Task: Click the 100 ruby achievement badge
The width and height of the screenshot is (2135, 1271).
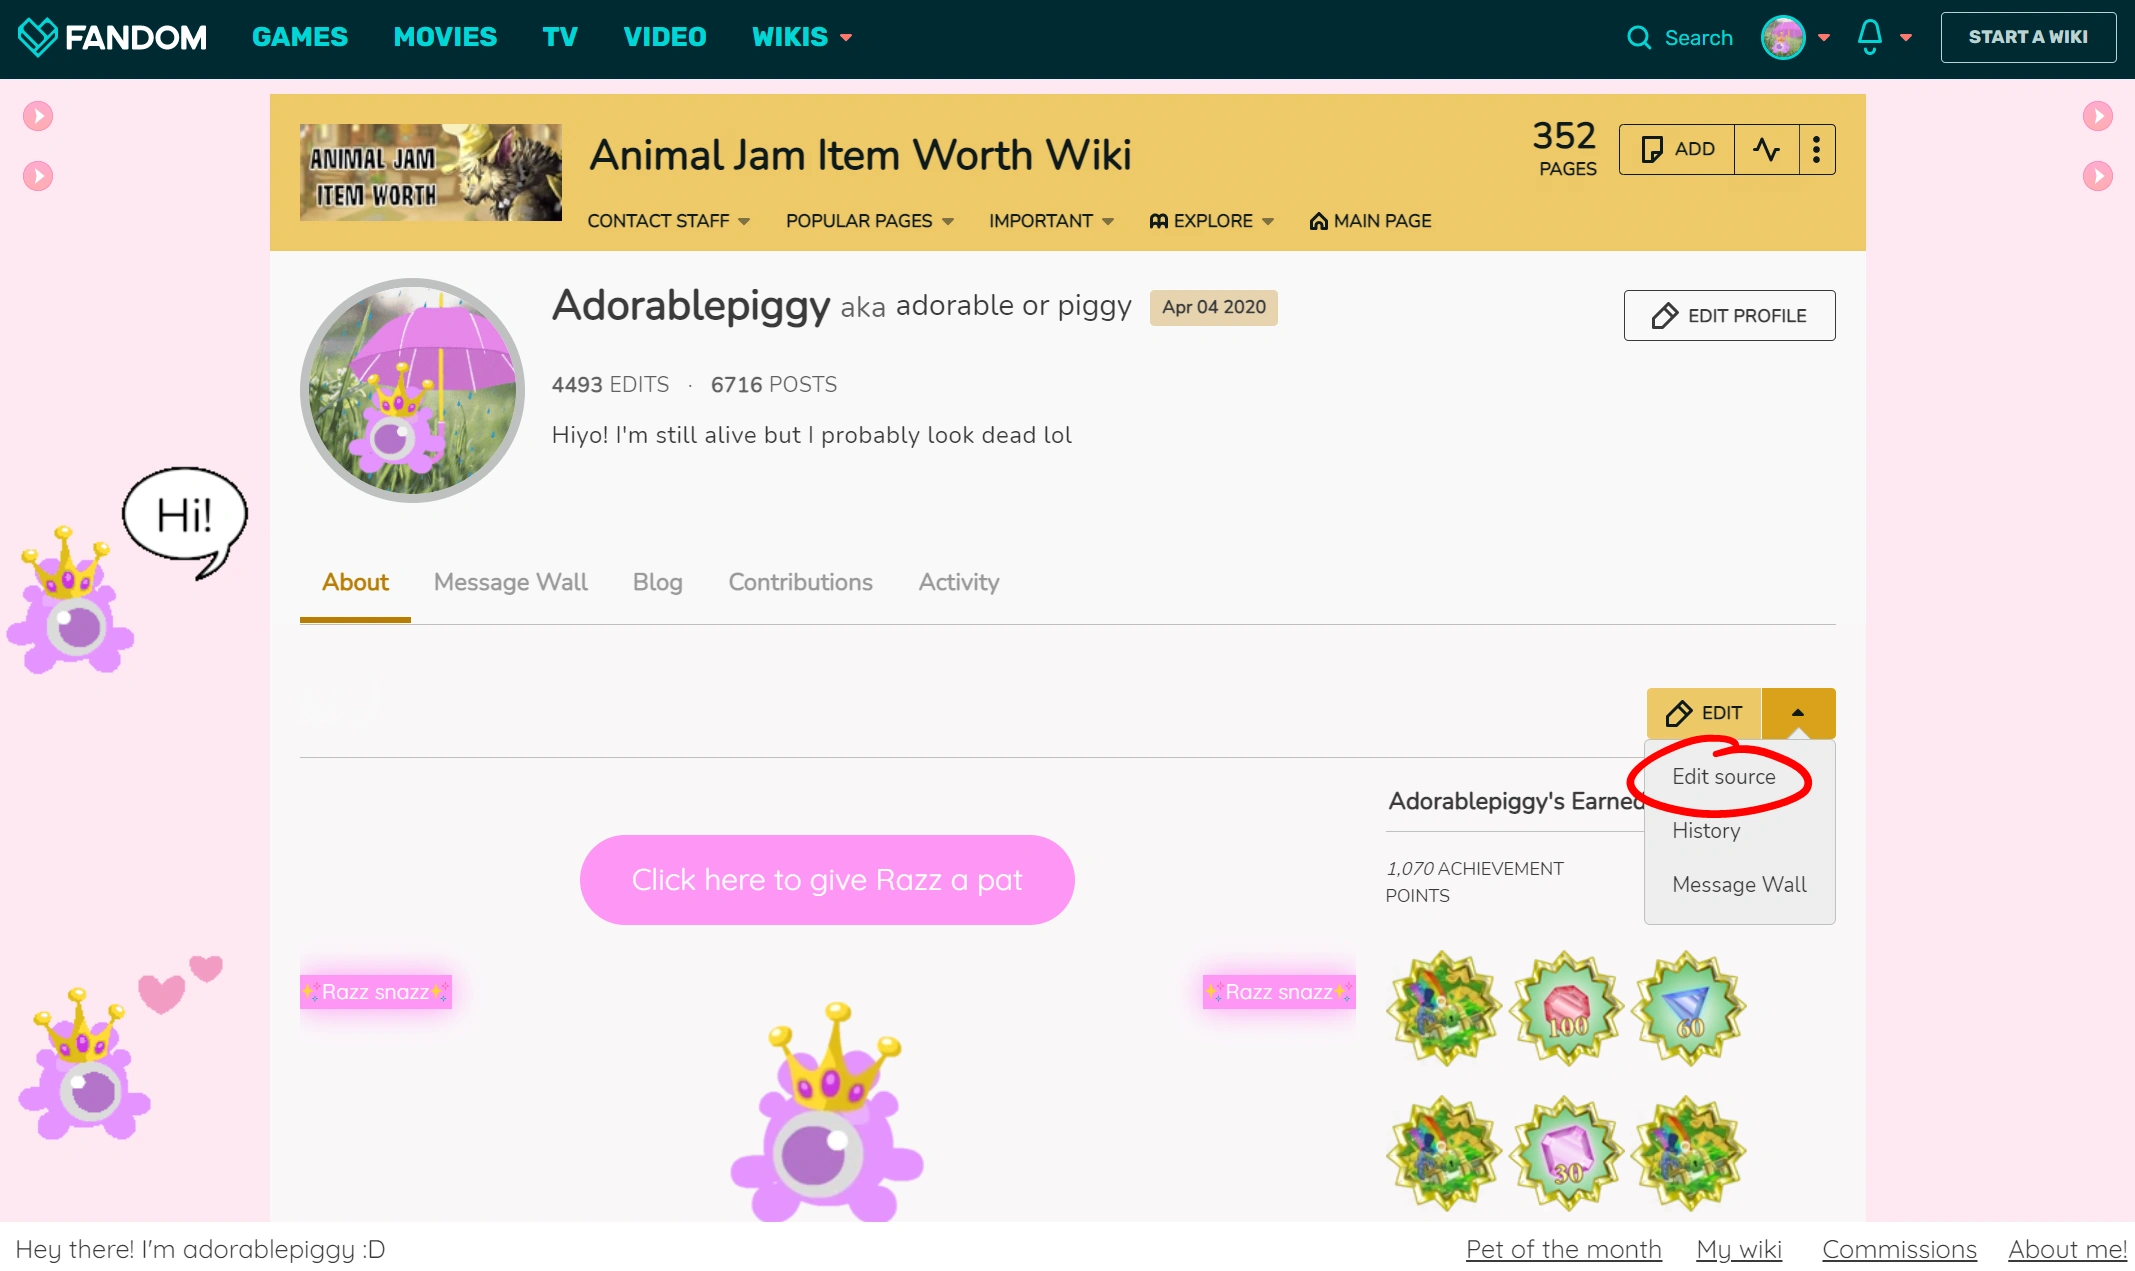Action: click(x=1567, y=1008)
